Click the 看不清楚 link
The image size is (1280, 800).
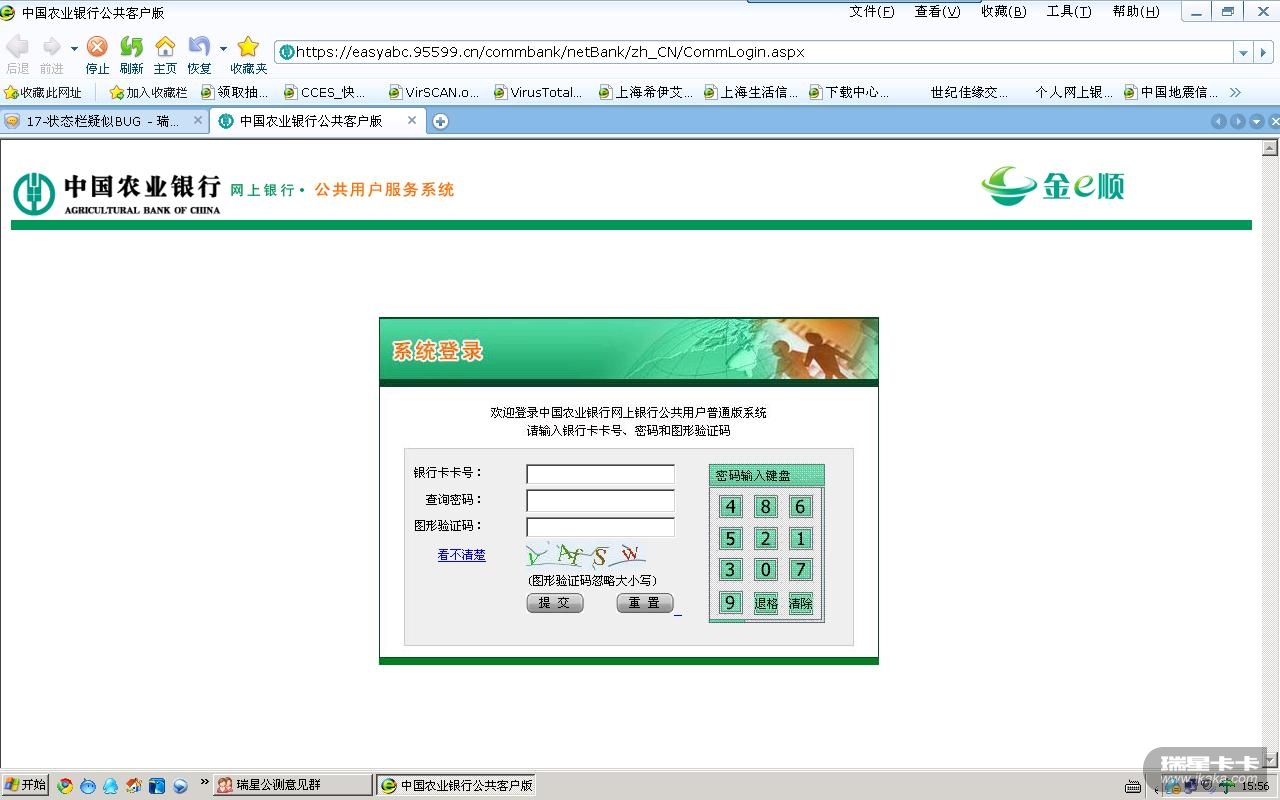(461, 555)
